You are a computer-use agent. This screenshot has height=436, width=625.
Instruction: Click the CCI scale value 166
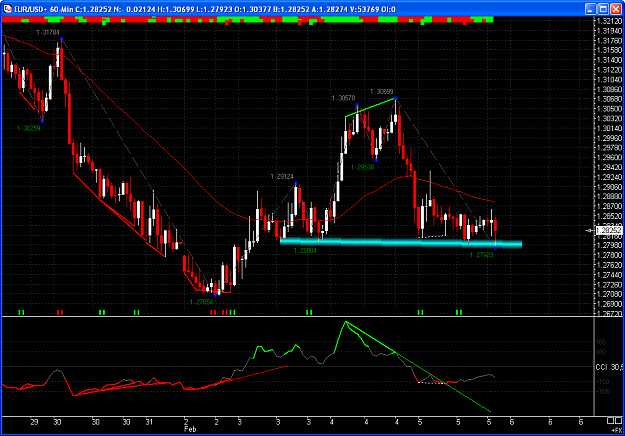pyautogui.click(x=601, y=342)
